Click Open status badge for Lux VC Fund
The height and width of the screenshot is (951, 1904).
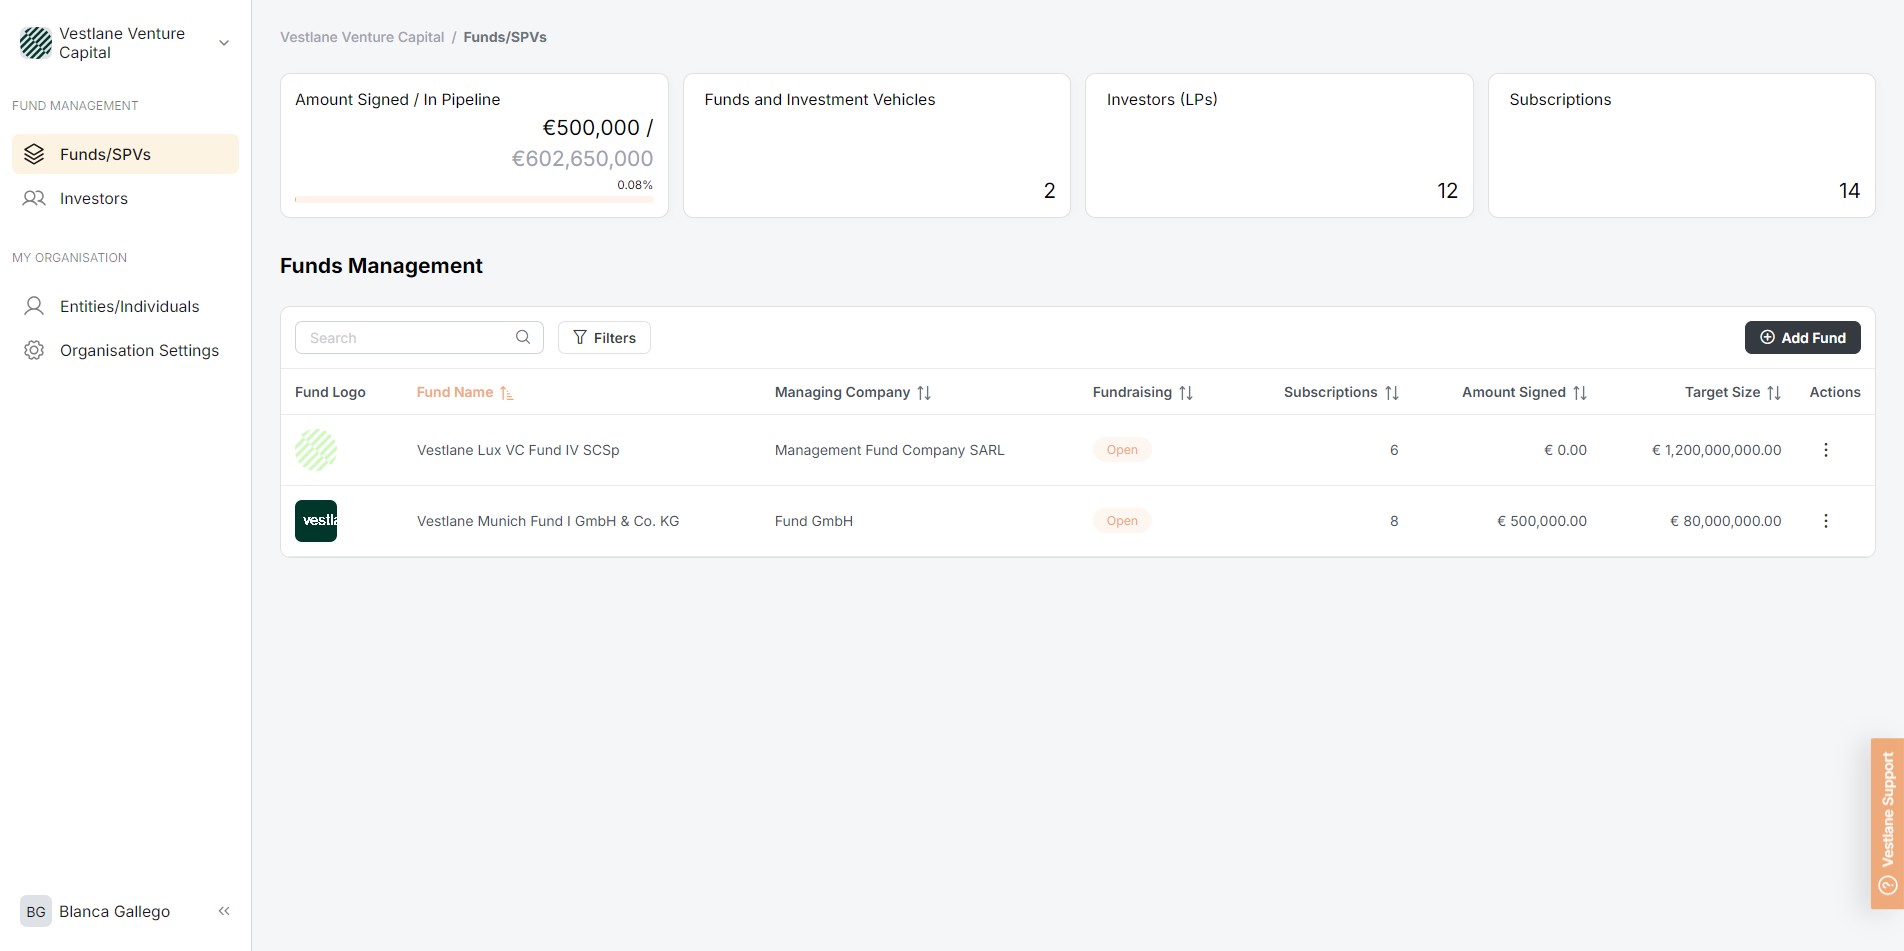click(x=1122, y=450)
